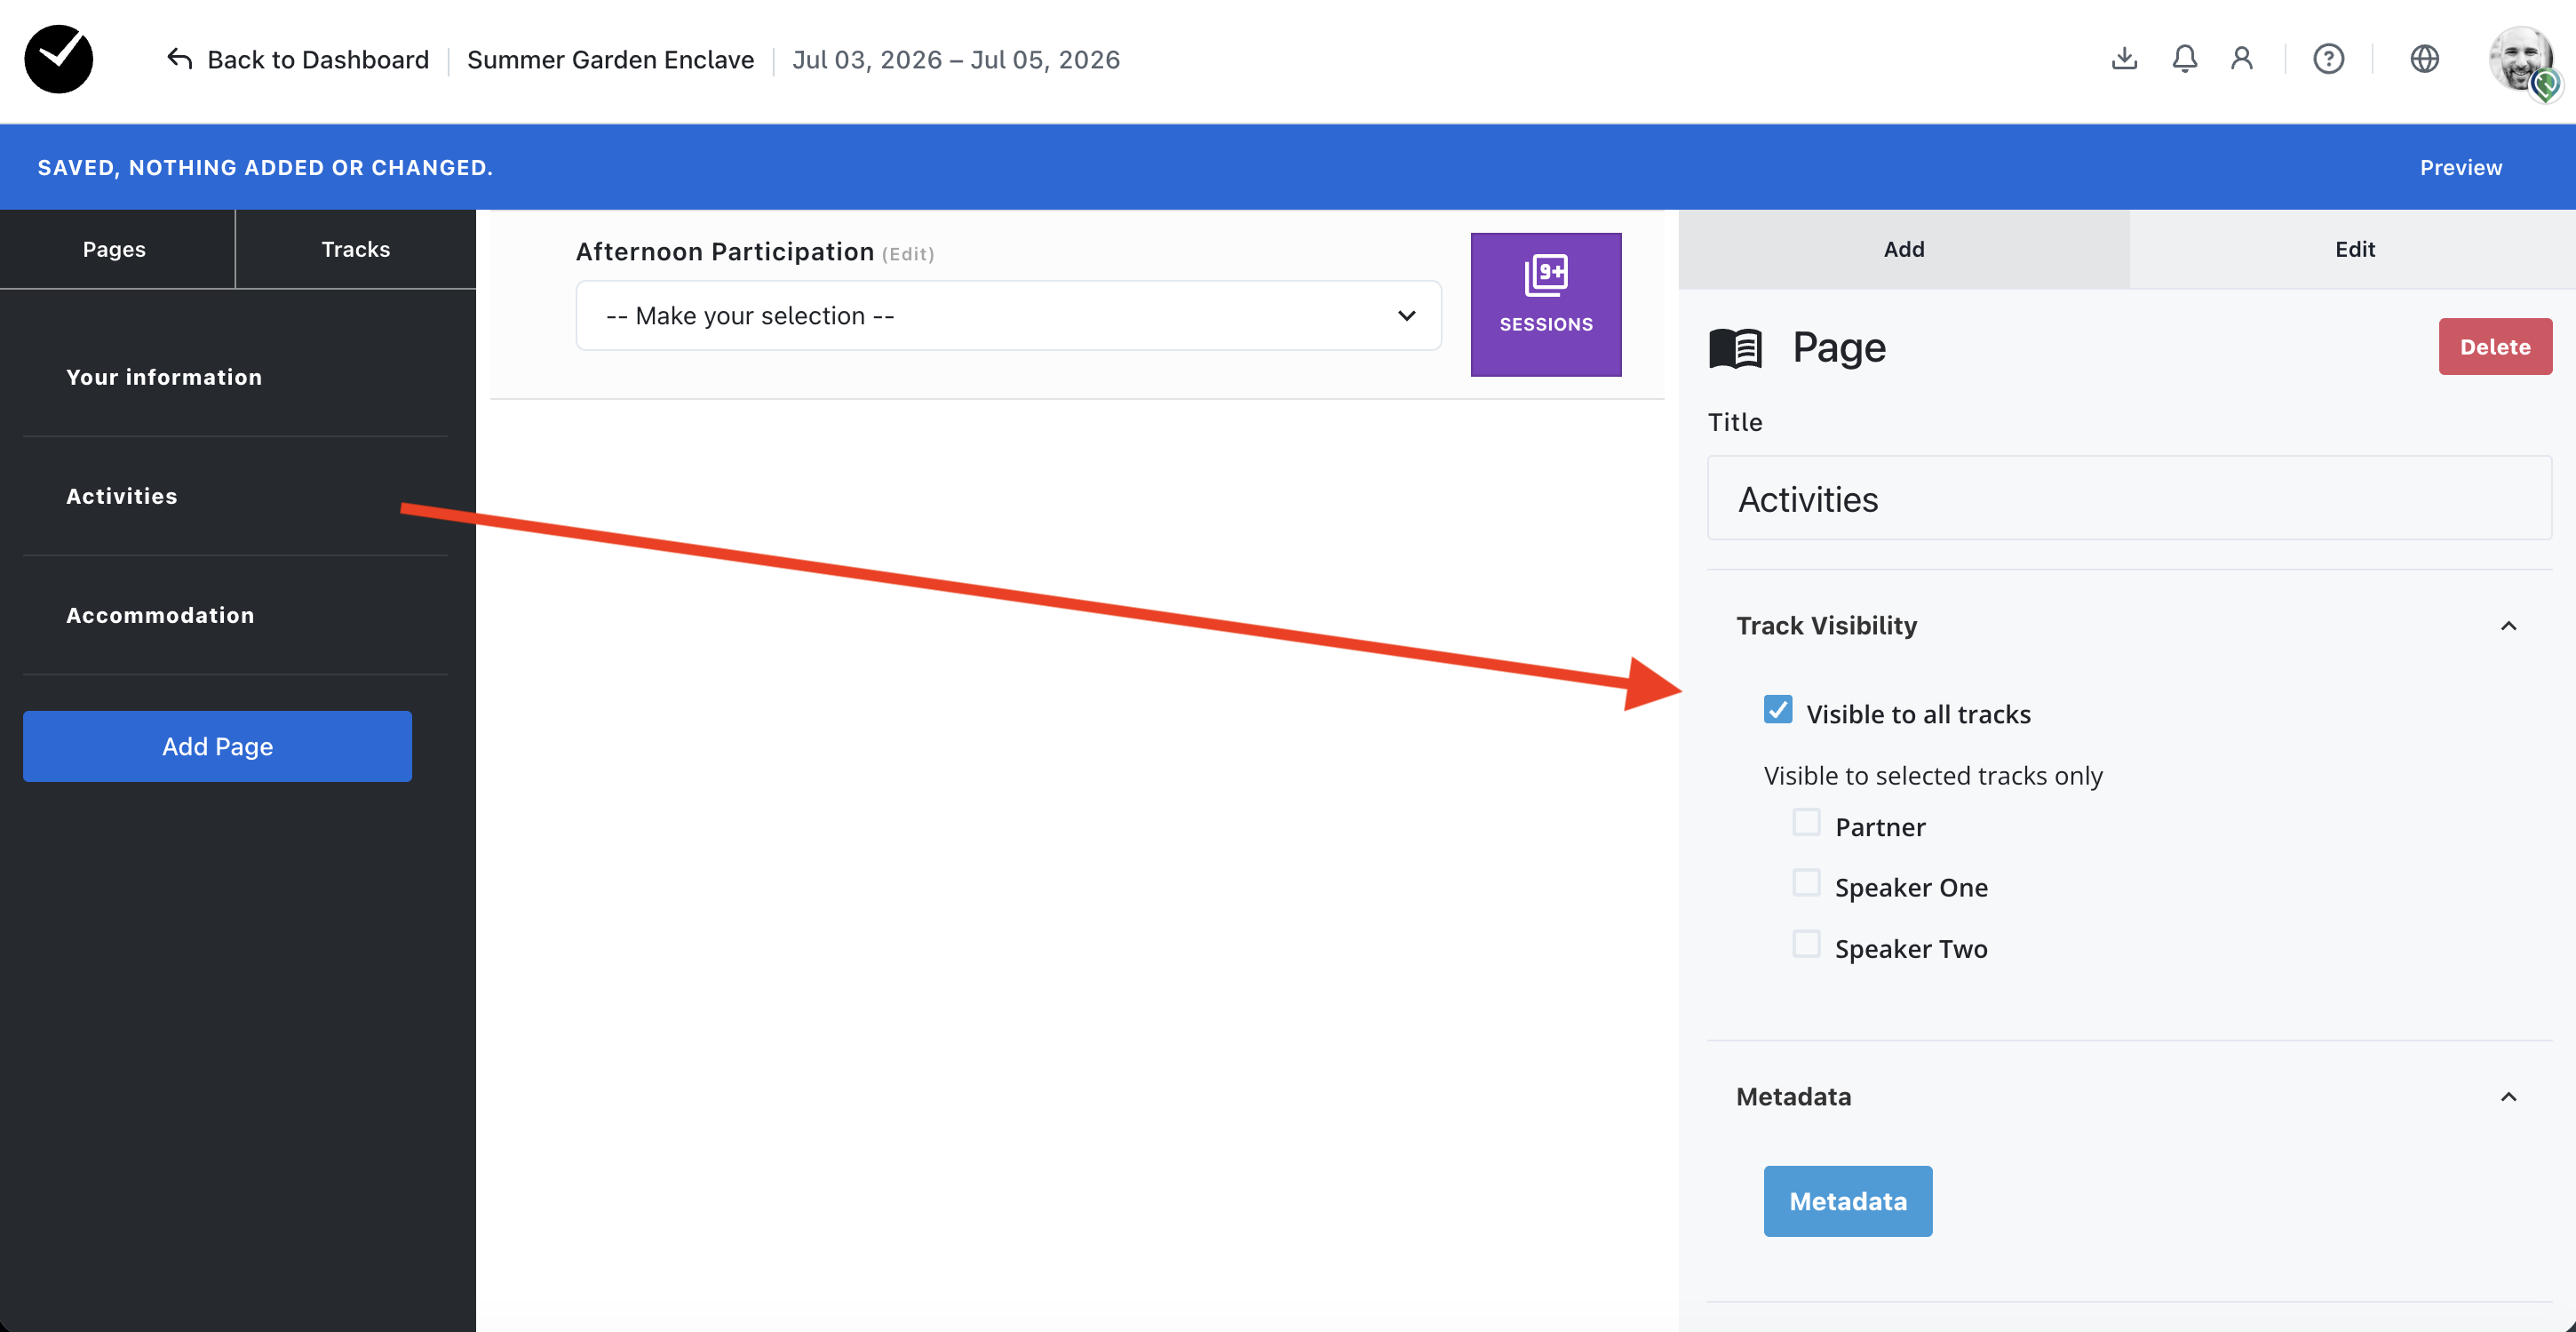Click the user profile outline icon
Screen dimensions: 2576x1332
point(2242,59)
